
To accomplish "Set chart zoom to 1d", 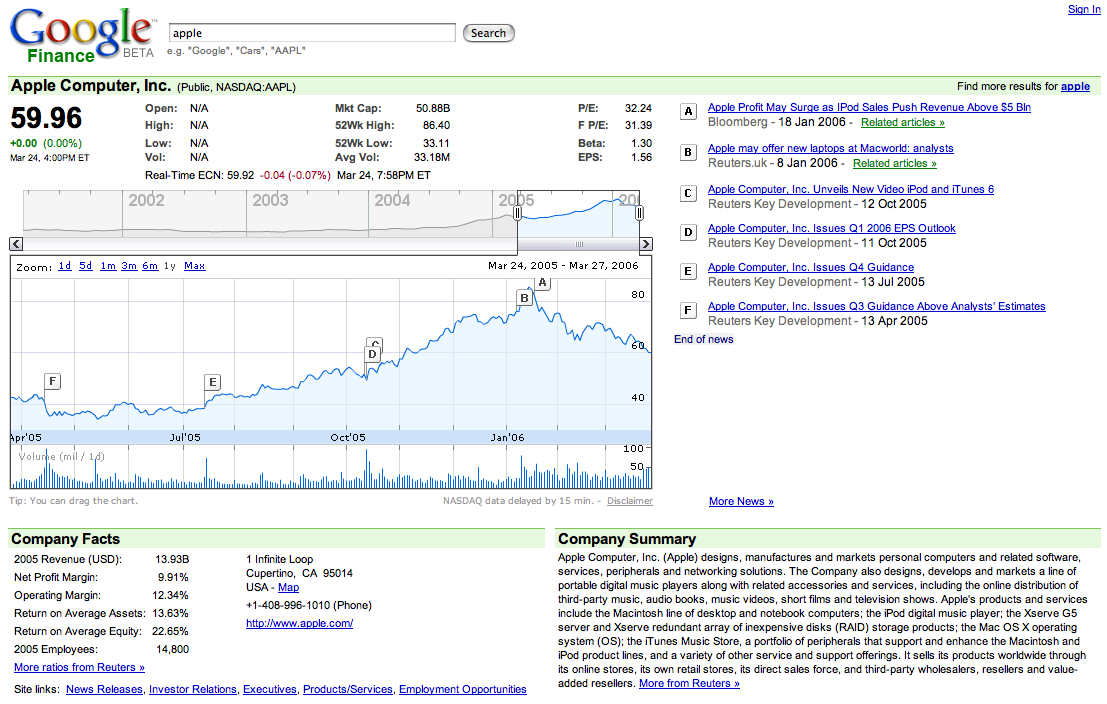I will 65,266.
